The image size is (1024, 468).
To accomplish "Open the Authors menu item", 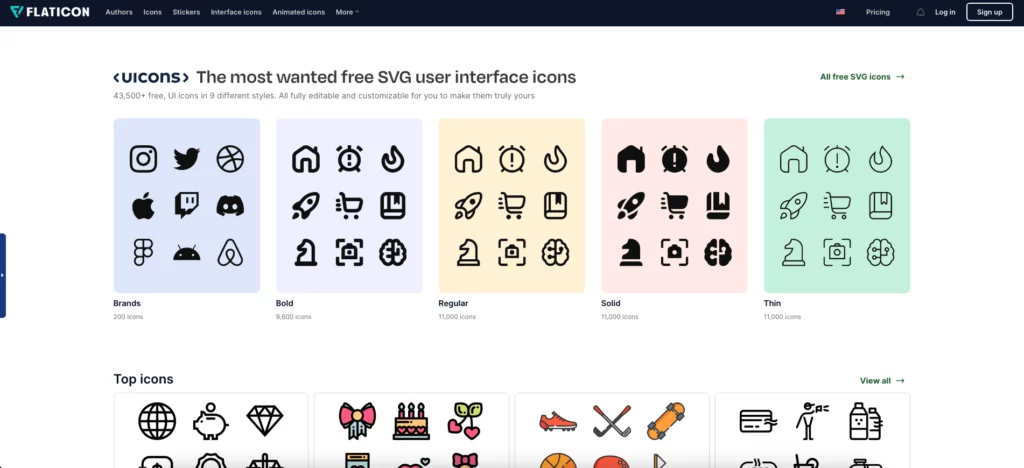I will click(x=119, y=12).
